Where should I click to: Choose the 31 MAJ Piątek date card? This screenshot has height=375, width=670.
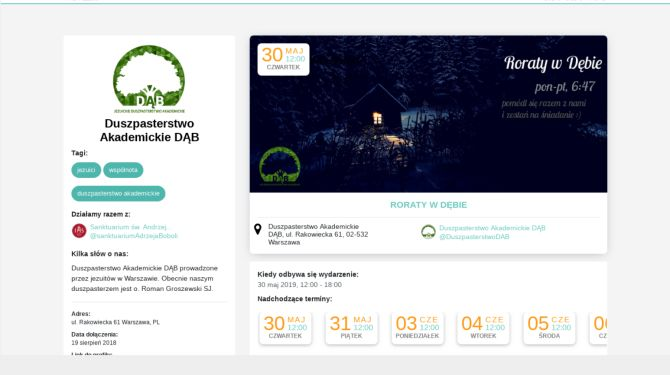(x=351, y=328)
